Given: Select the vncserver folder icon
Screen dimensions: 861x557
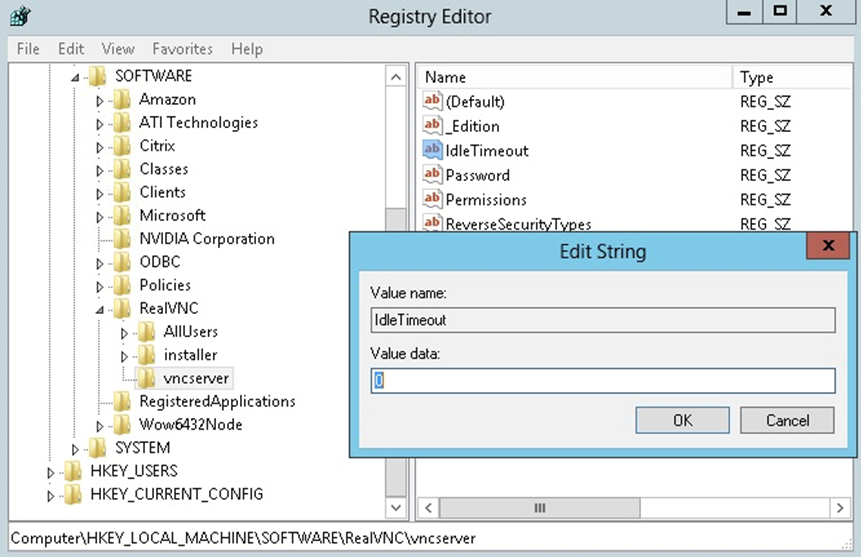Looking at the screenshot, I should pos(146,378).
